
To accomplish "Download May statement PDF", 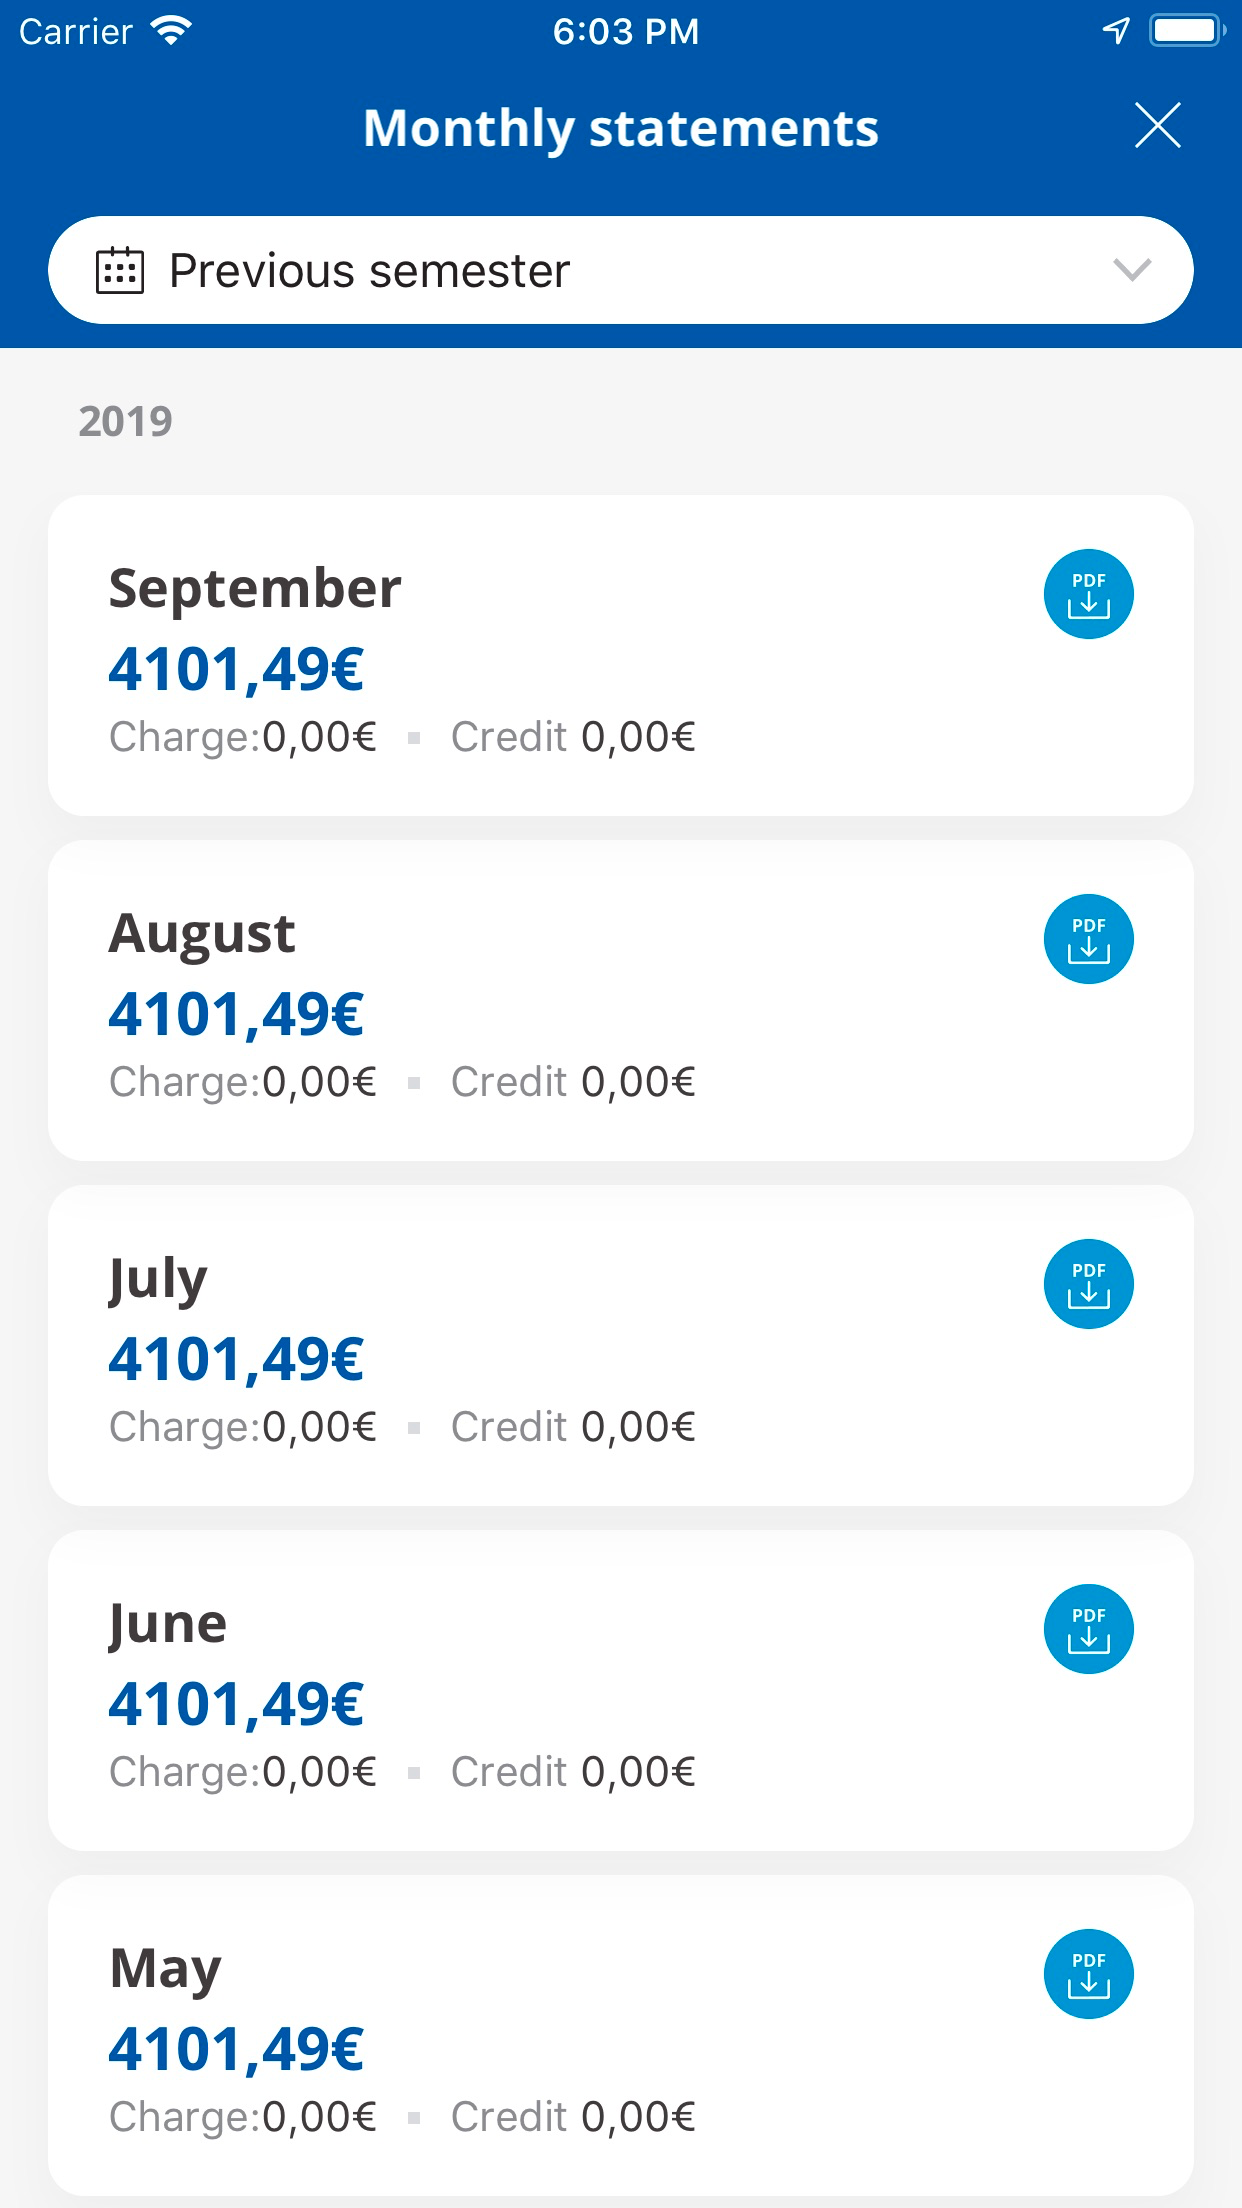I will pyautogui.click(x=1088, y=1974).
